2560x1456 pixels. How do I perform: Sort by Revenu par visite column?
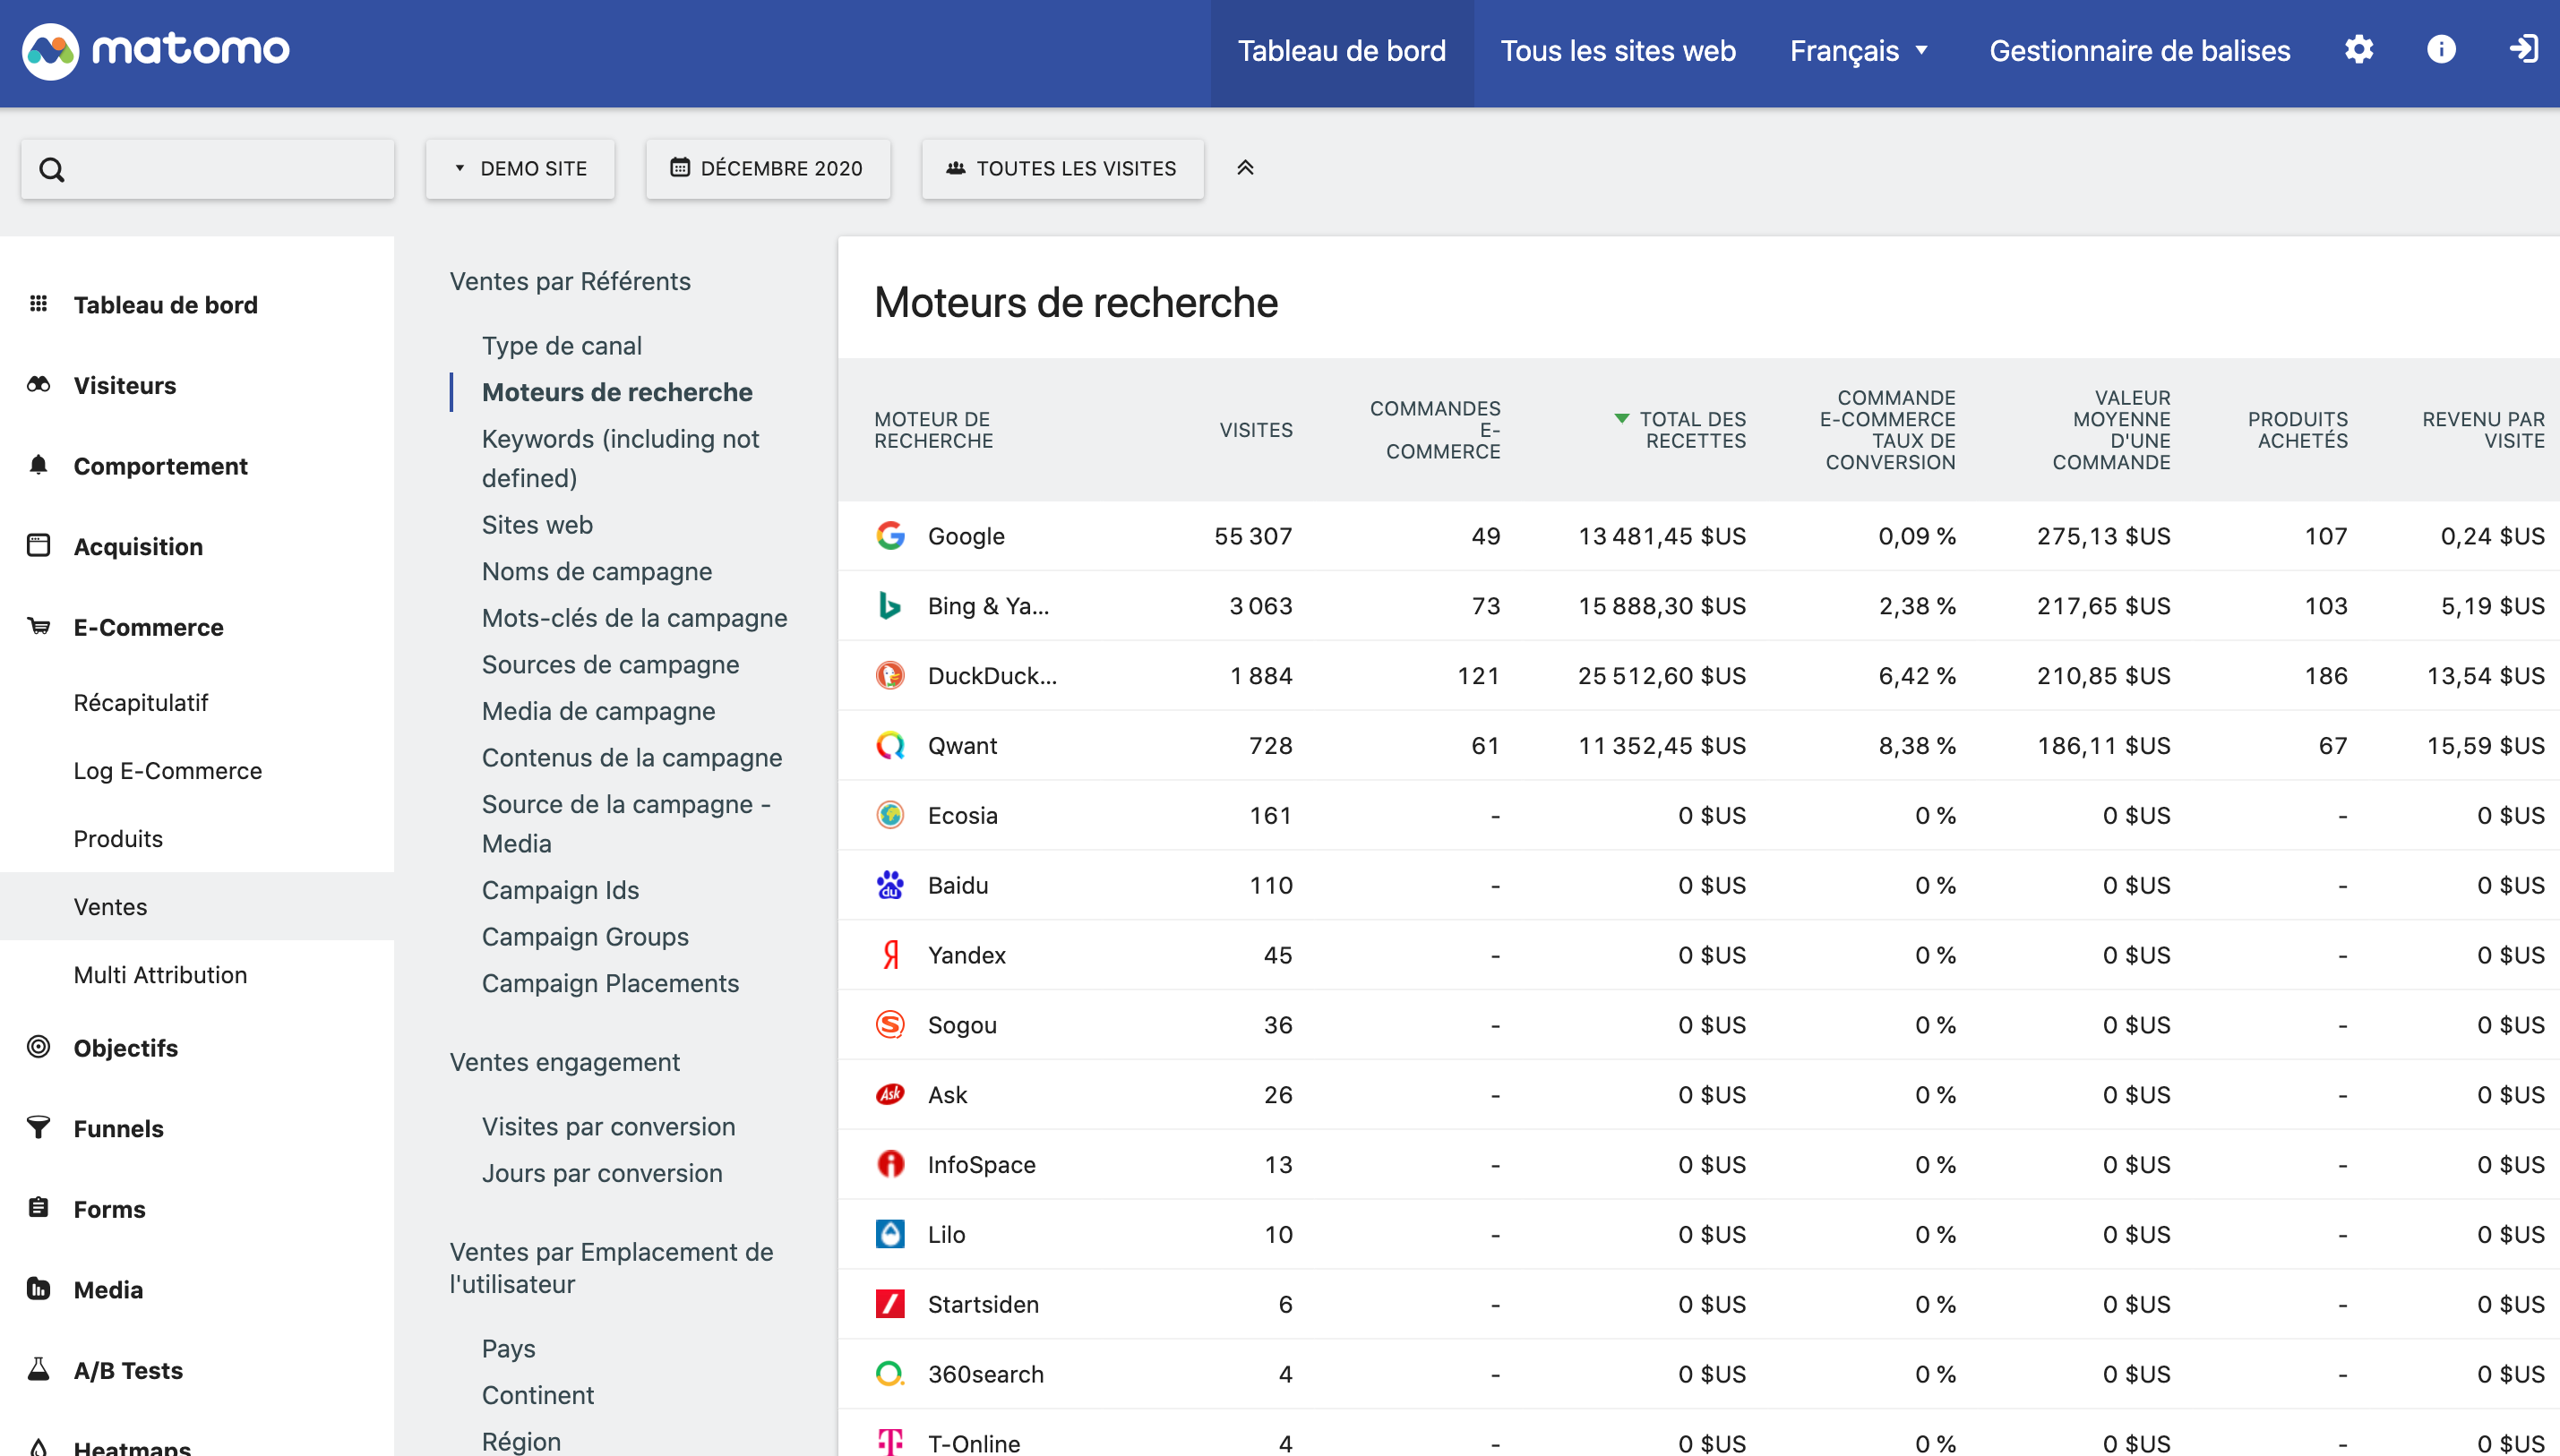(x=2483, y=430)
